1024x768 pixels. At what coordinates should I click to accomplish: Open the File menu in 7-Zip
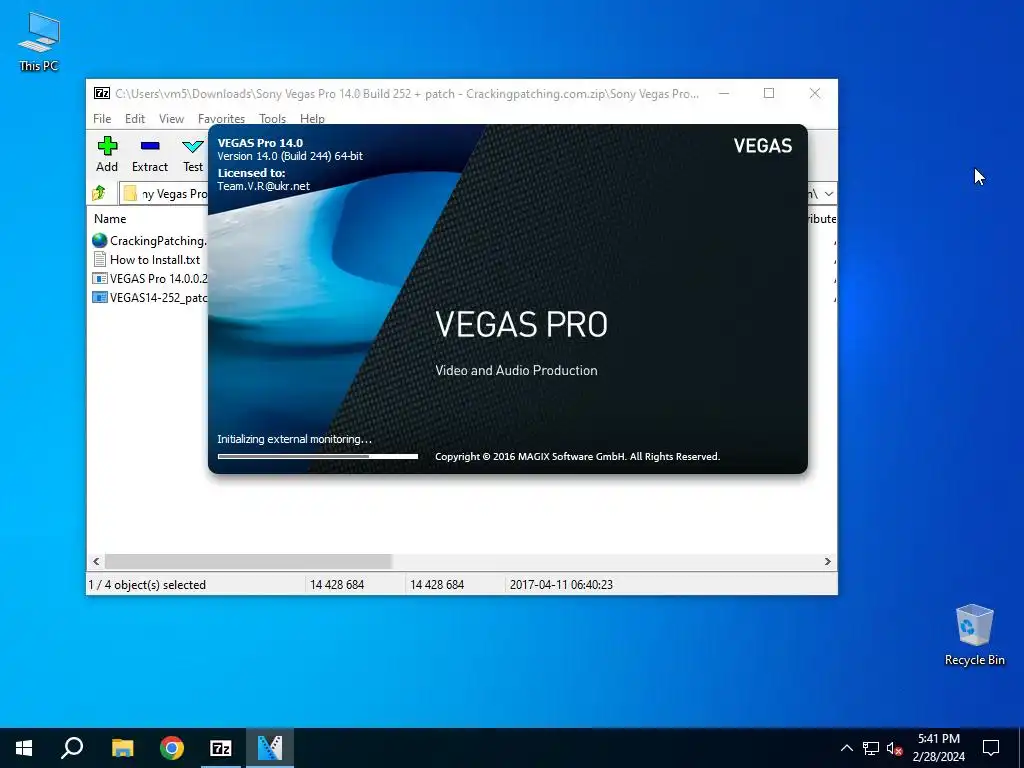pyautogui.click(x=102, y=118)
